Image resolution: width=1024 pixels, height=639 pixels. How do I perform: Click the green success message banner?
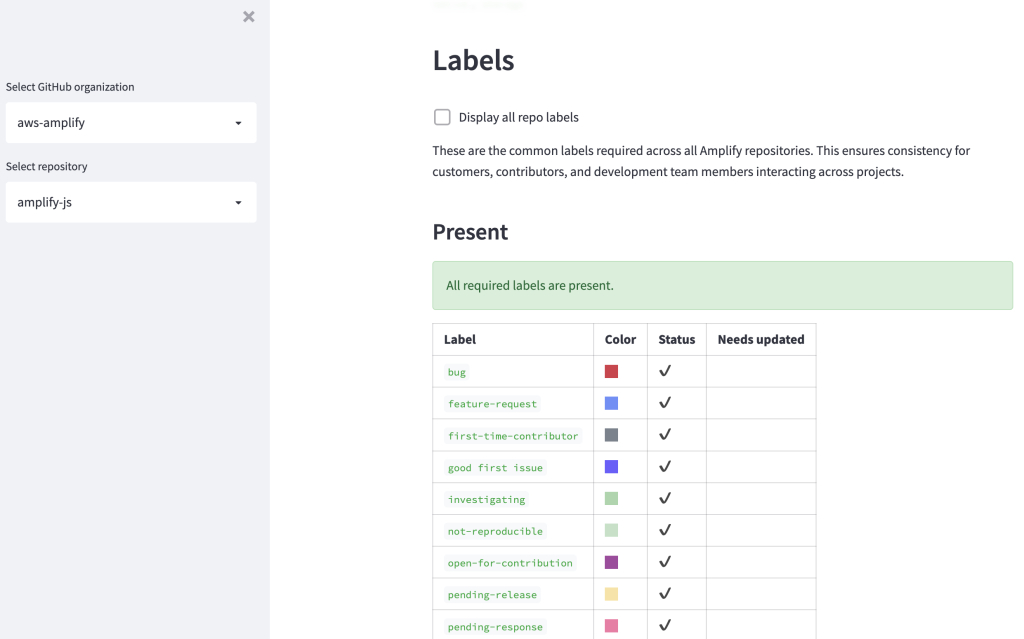(x=722, y=285)
